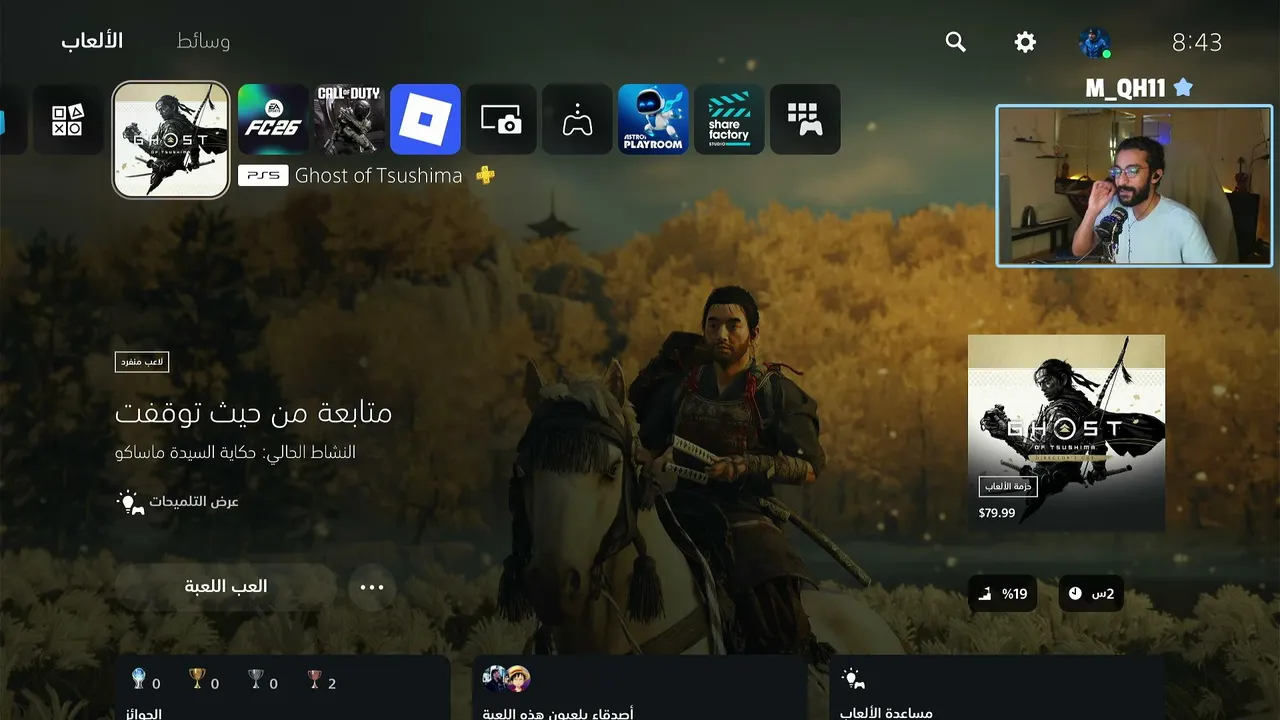Screen dimensions: 1280x720
Task: Open the أصدقاء يلعبون هذه اللعبة card title
Action: pos(558,714)
